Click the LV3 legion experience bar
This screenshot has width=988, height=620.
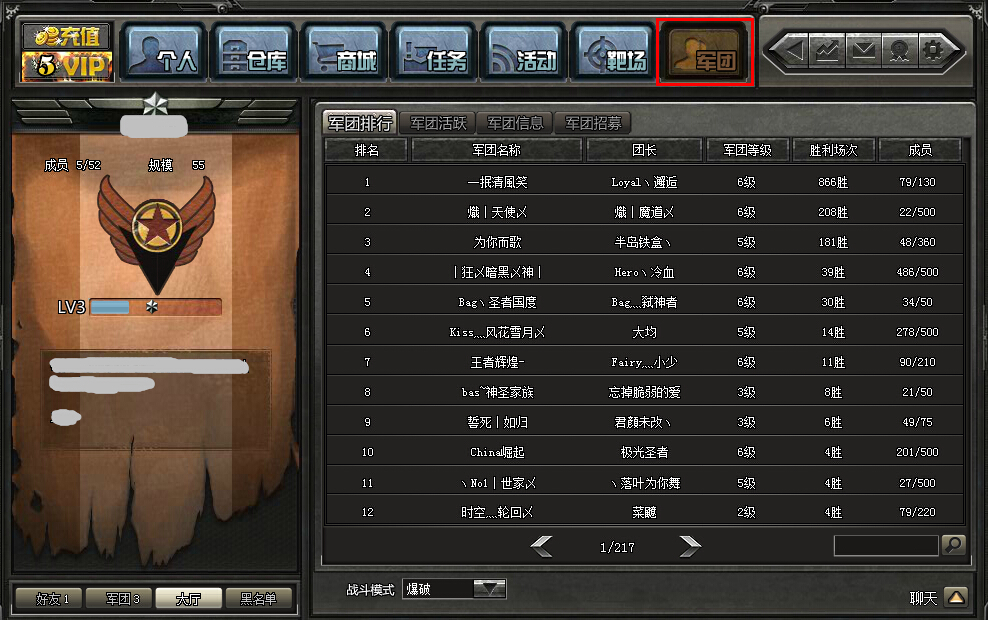coord(156,307)
